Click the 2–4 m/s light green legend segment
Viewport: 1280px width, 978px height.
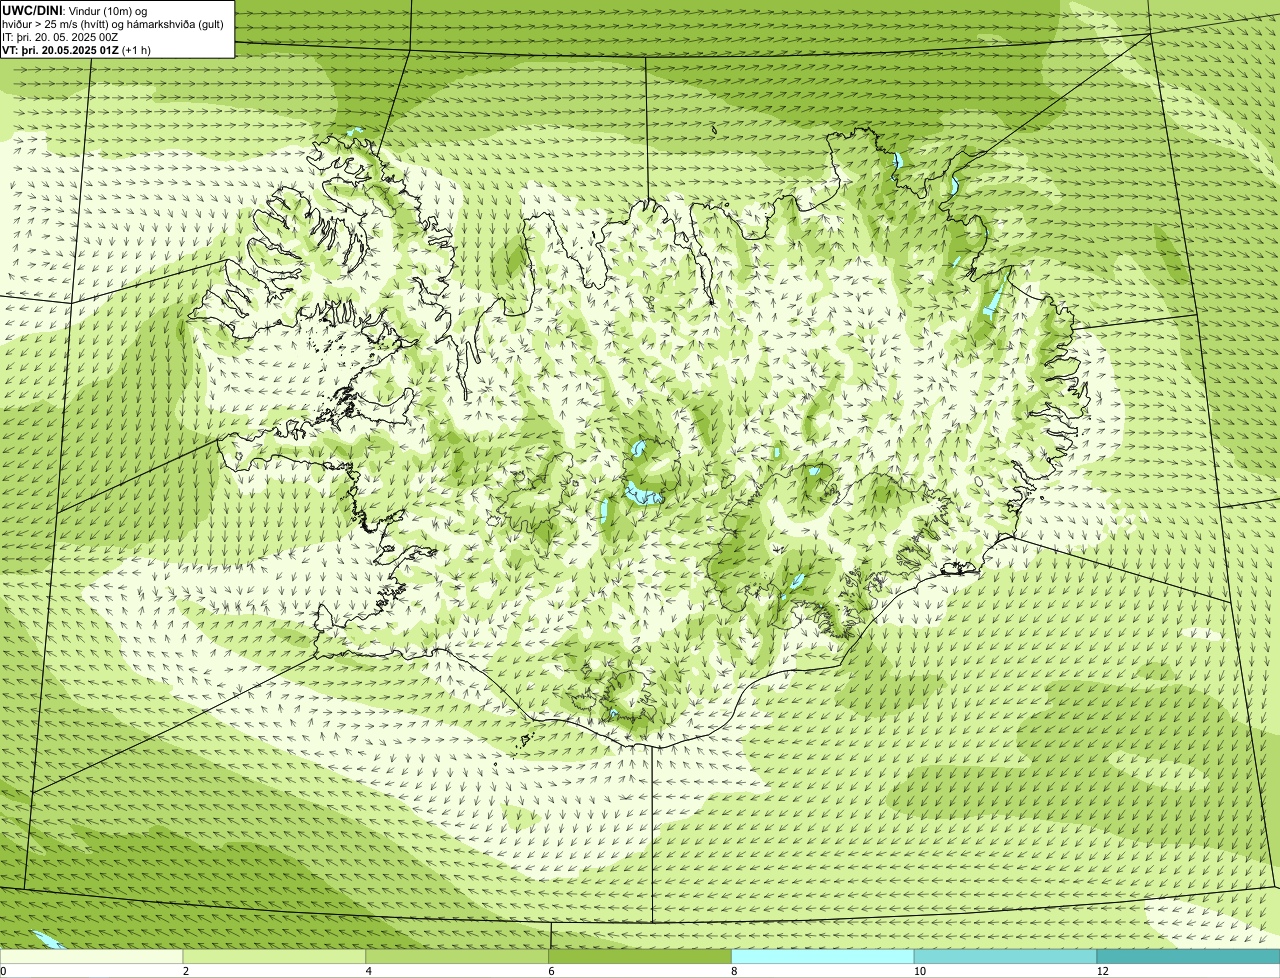click(275, 956)
